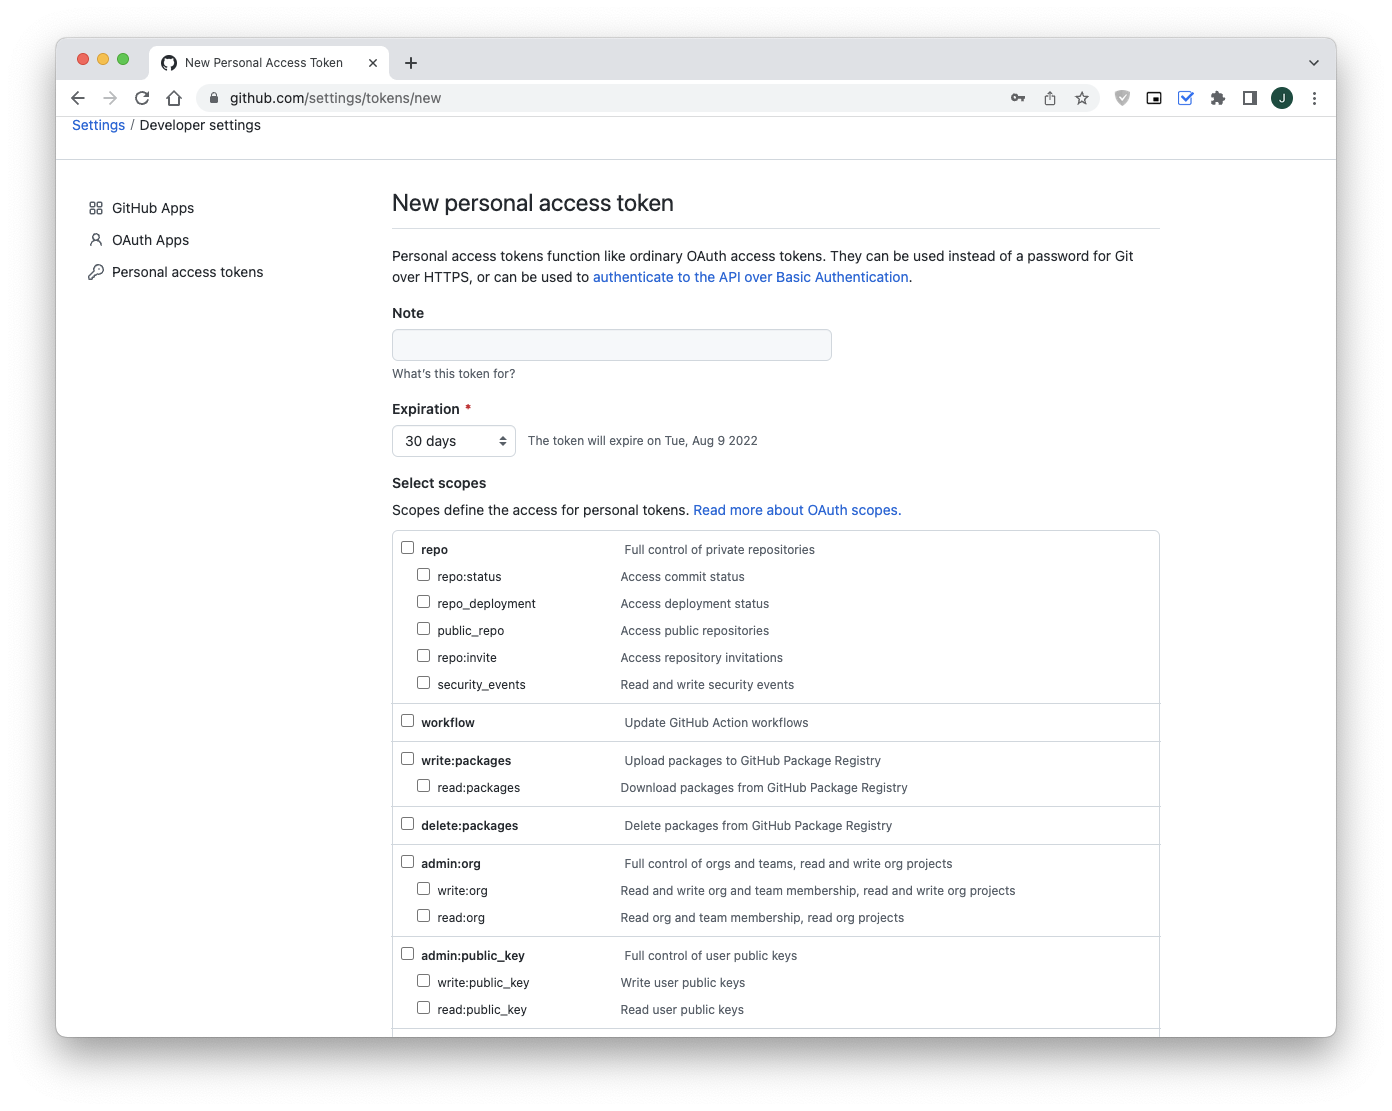Tick the public_repo checkbox

click(x=423, y=629)
